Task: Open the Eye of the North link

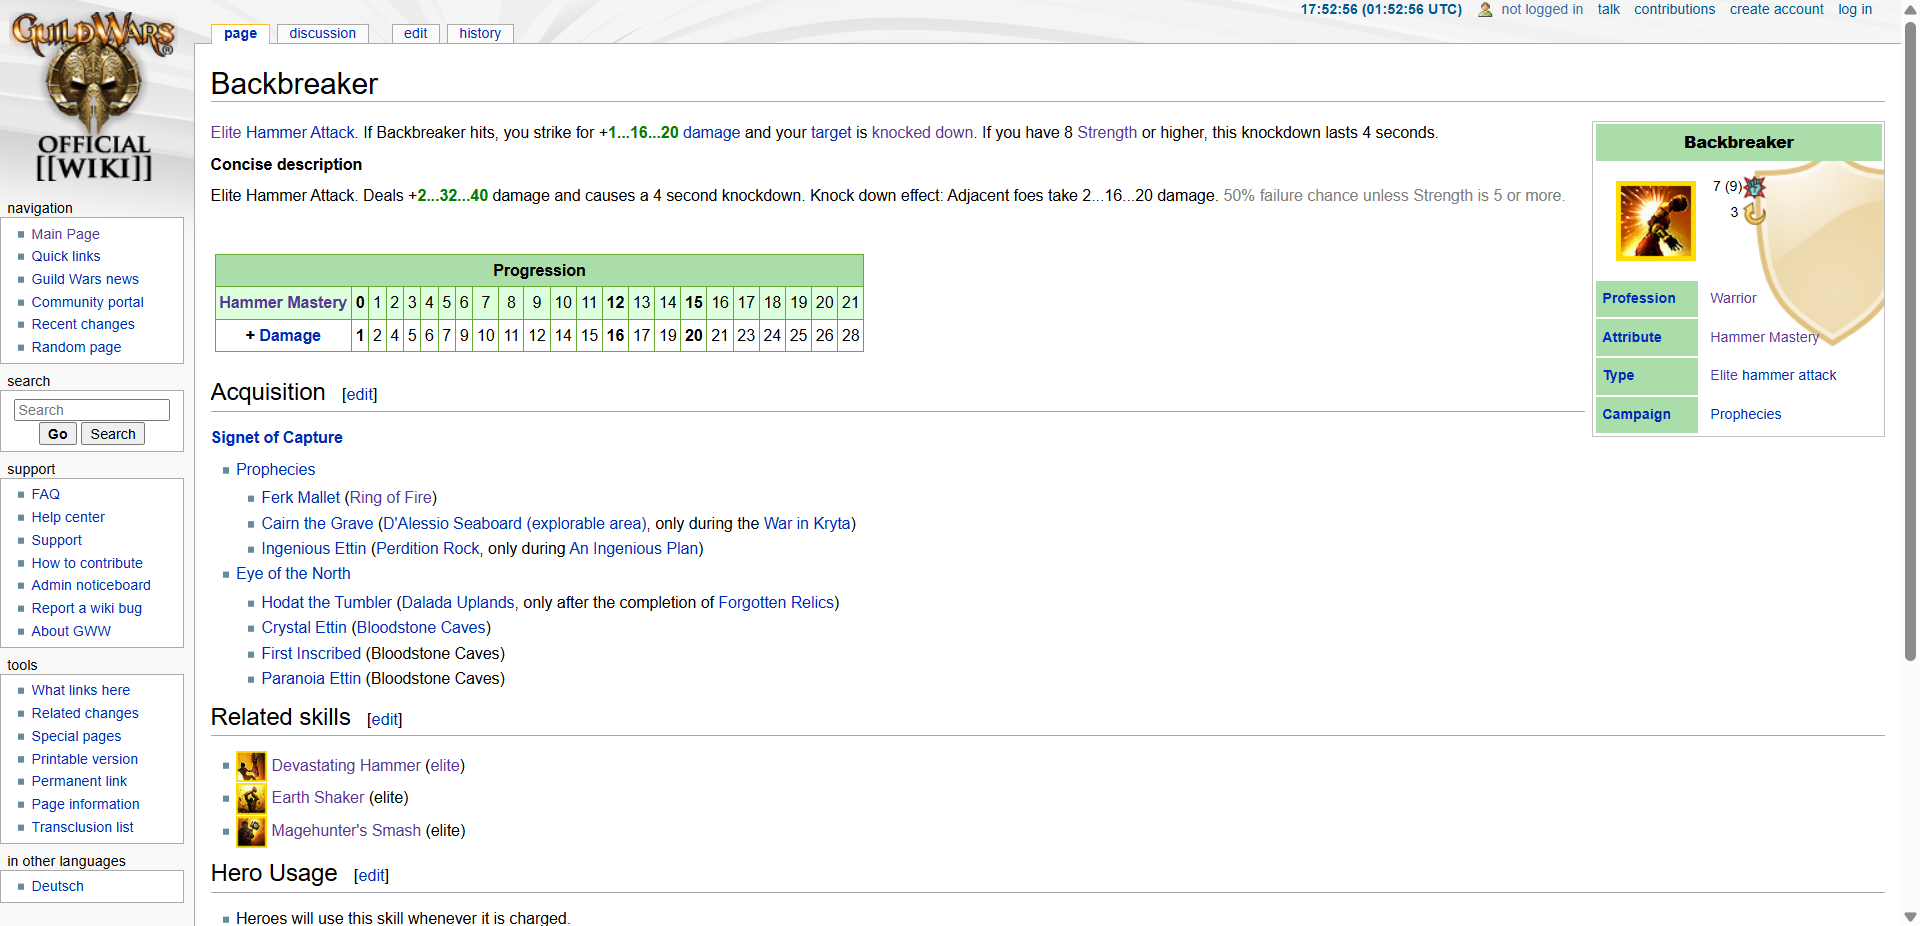Action: 293,573
